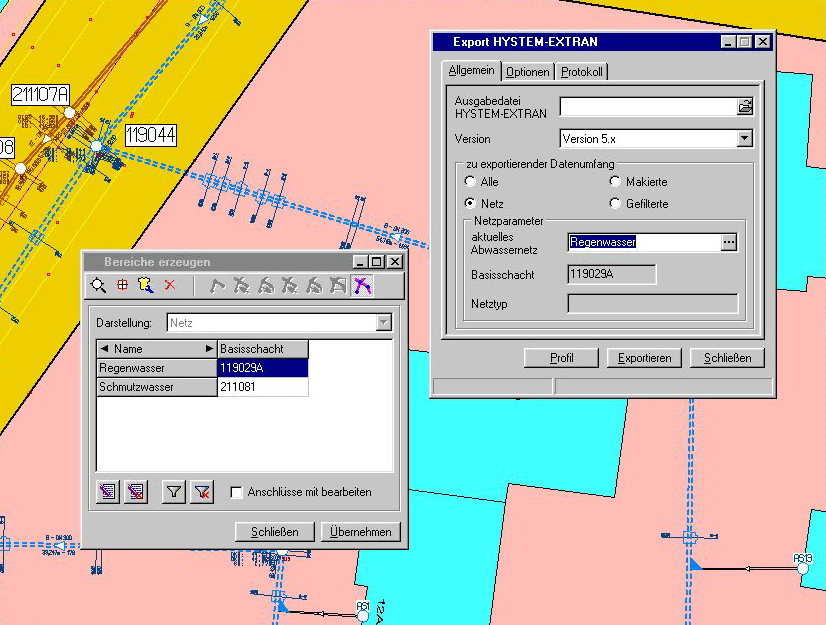This screenshot has height=625, width=826.
Task: Click the red grid crosshair toolbar icon
Action: (x=122, y=286)
